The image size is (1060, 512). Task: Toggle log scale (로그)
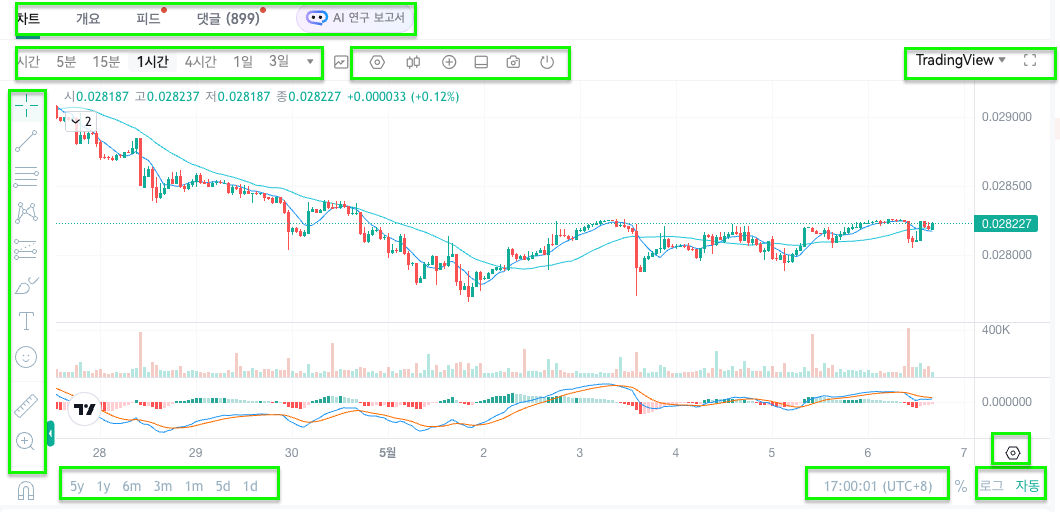click(991, 486)
